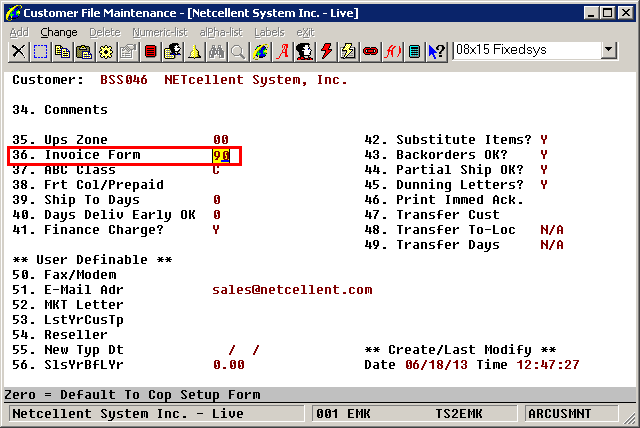The width and height of the screenshot is (640, 428).
Task: Click the TS2EMK status bar text
Action: click(x=459, y=414)
